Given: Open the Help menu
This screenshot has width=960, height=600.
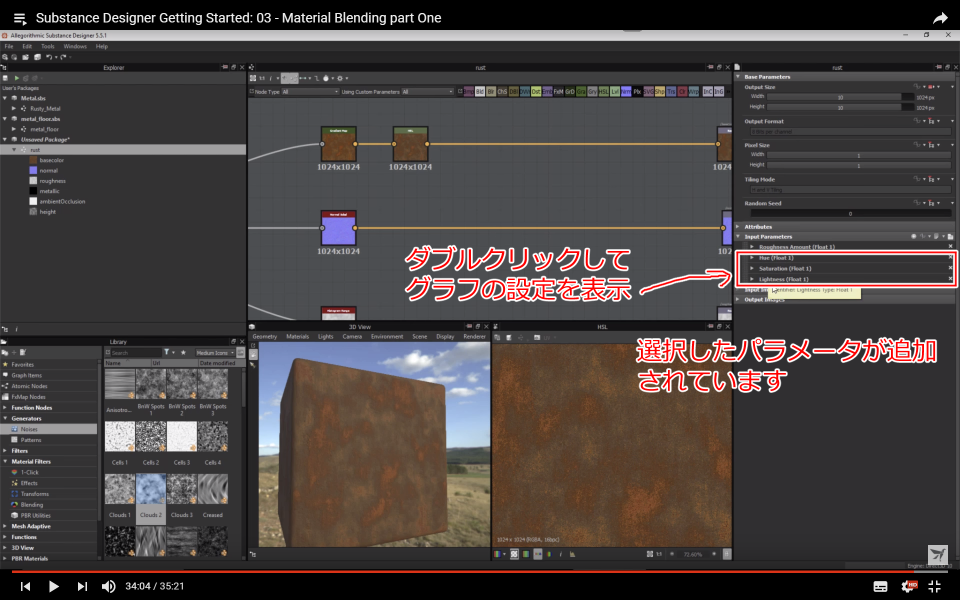Looking at the screenshot, I should pos(102,47).
